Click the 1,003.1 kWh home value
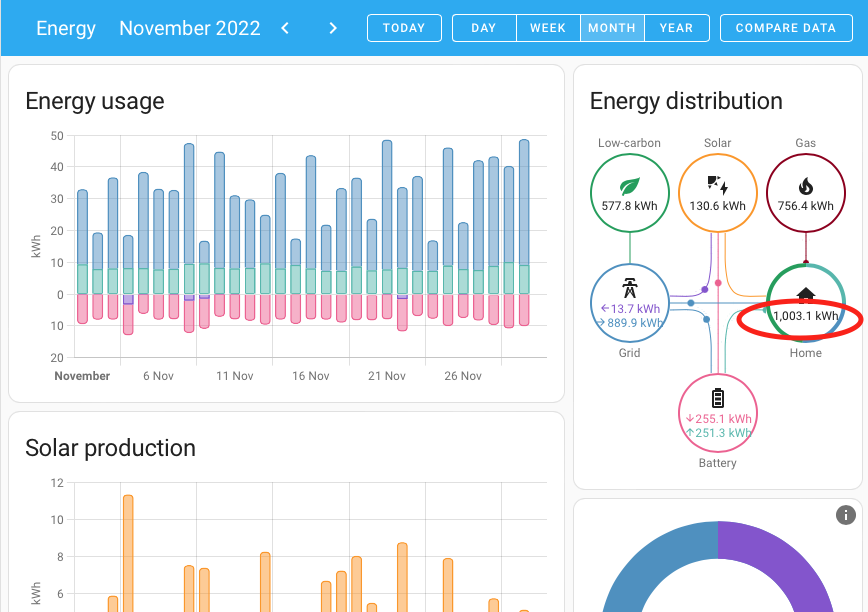The height and width of the screenshot is (612, 868). coord(805,316)
